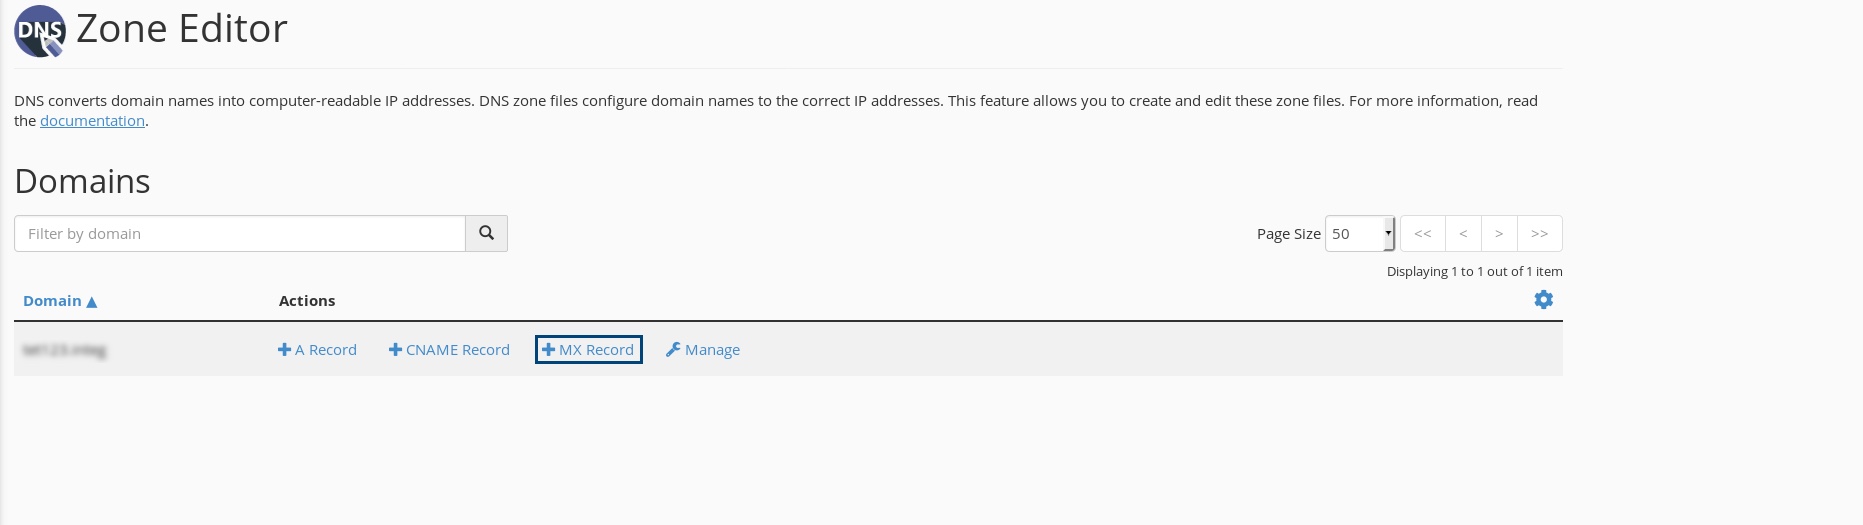Click the Zone Editor page title
Viewport: 1863px width, 525px height.
pyautogui.click(x=181, y=29)
